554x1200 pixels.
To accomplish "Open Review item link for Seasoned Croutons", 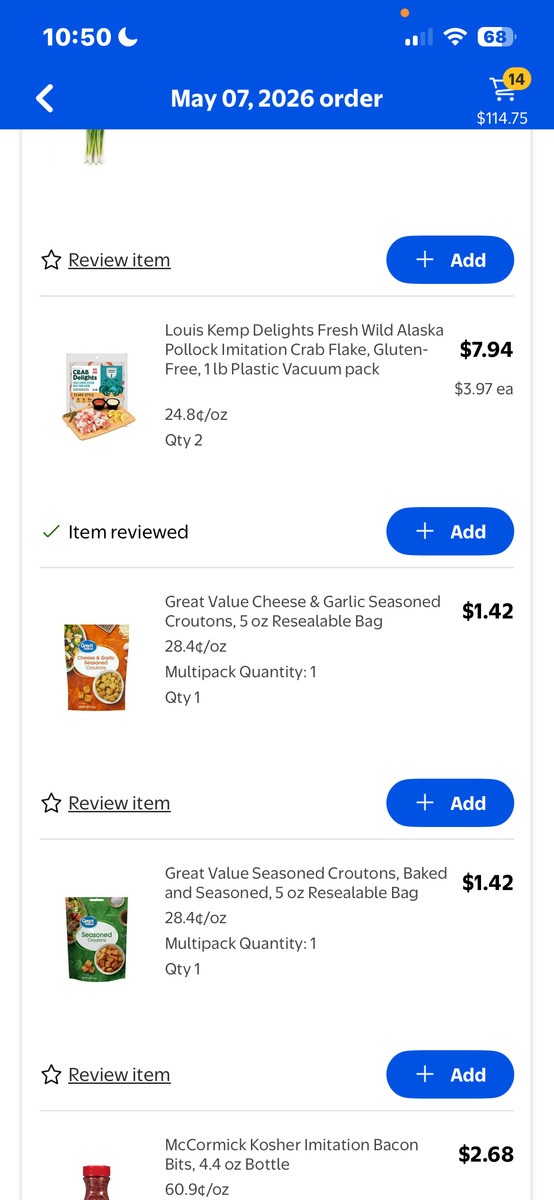I will [119, 1075].
